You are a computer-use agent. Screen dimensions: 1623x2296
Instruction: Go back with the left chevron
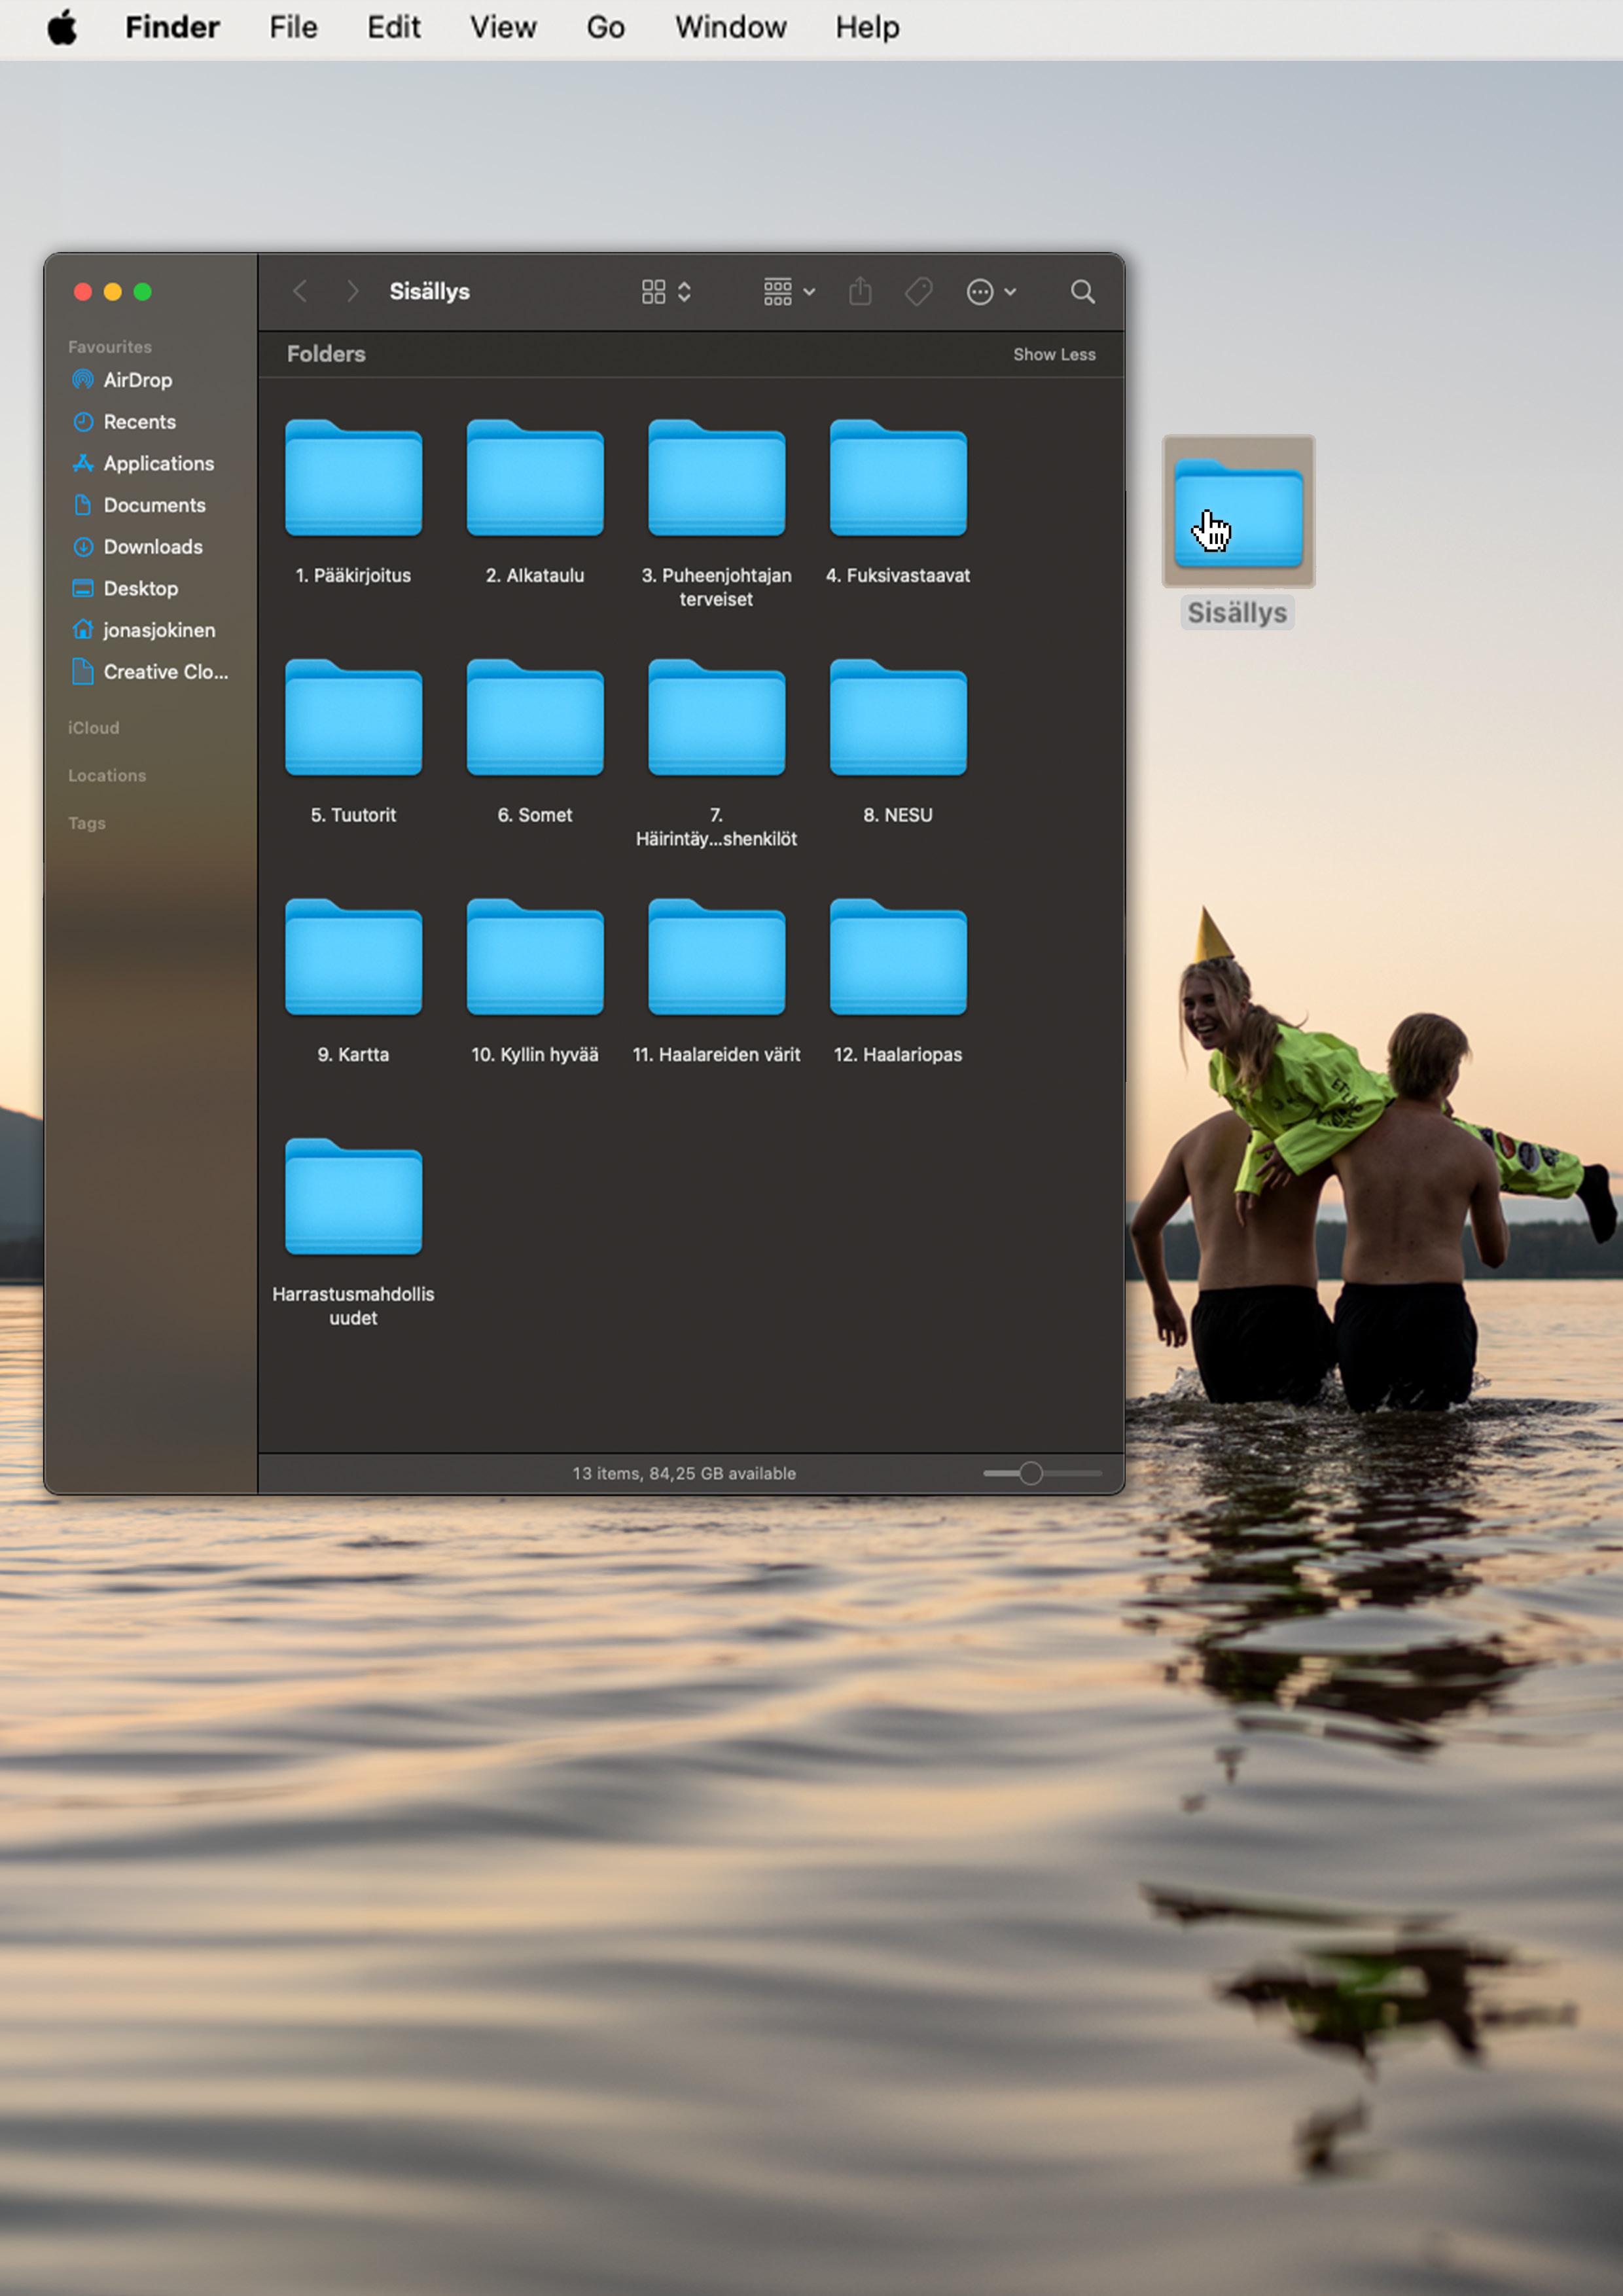coord(300,292)
